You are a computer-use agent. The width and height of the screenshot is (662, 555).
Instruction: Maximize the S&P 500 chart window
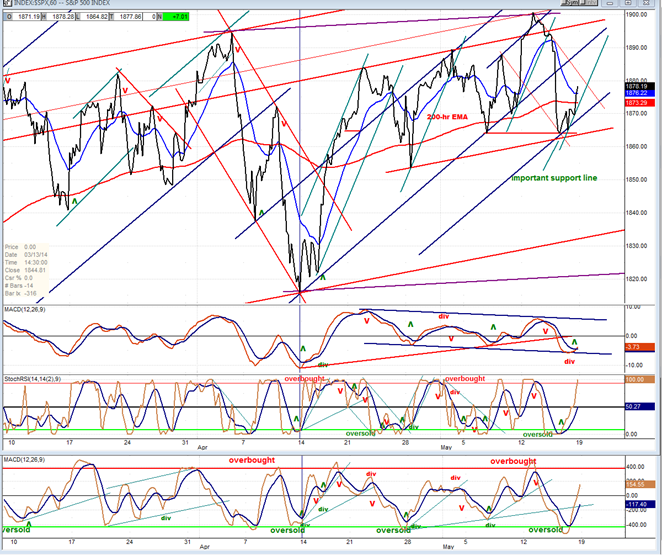point(628,3)
